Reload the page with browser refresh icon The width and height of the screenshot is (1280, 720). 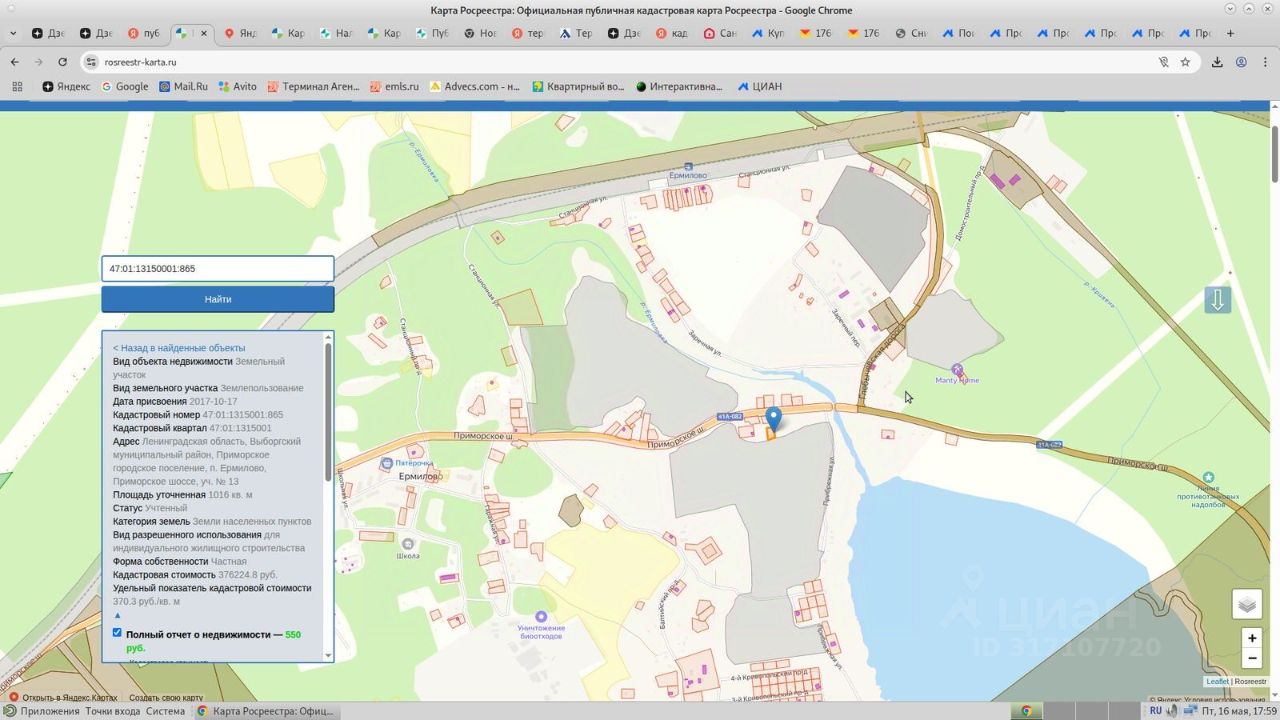(62, 62)
